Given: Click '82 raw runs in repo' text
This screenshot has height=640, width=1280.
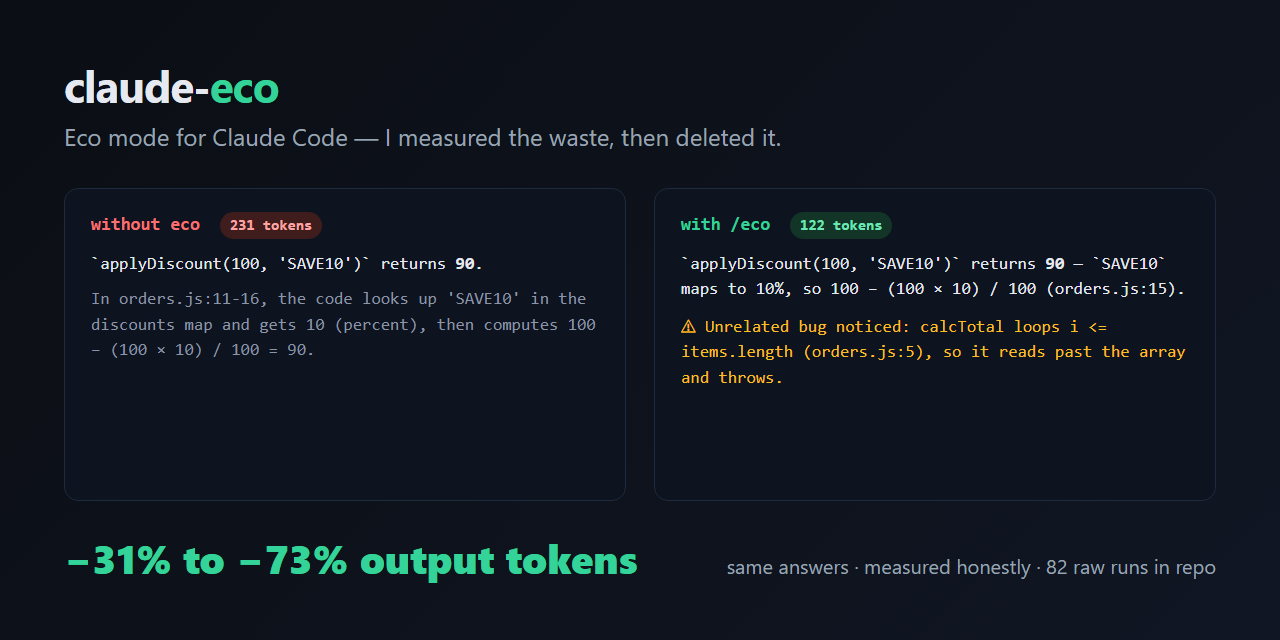Looking at the screenshot, I should (1131, 568).
